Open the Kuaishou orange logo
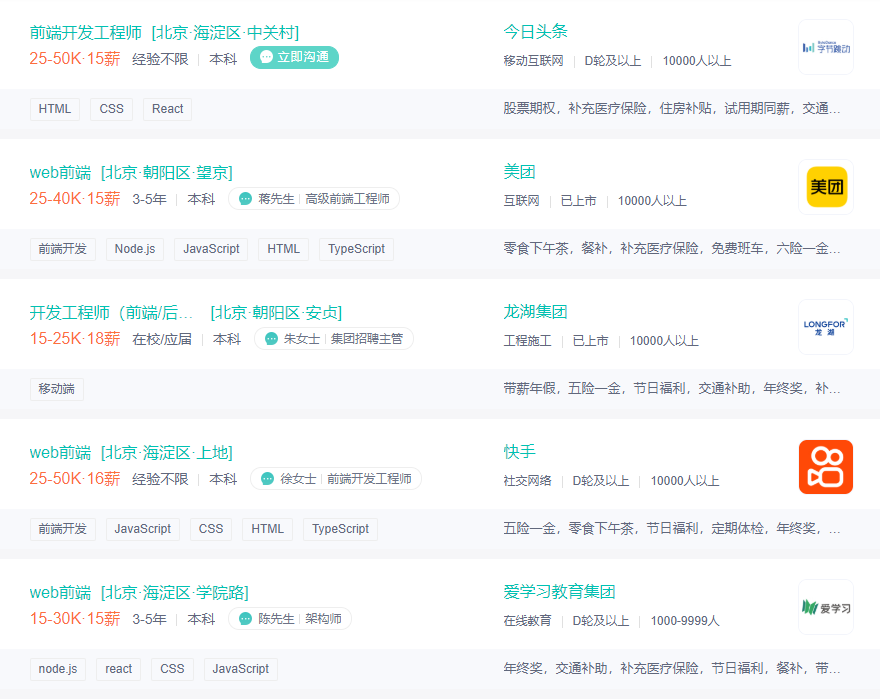The height and width of the screenshot is (700, 880). (x=825, y=467)
